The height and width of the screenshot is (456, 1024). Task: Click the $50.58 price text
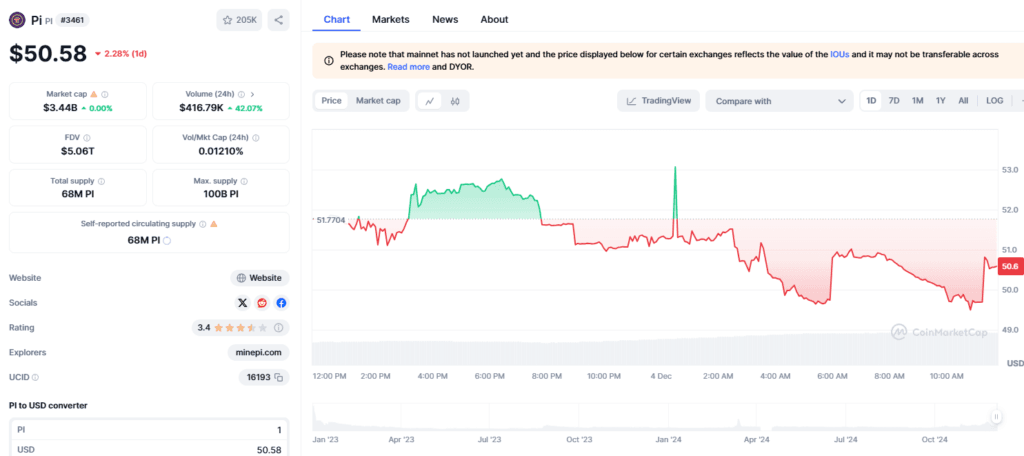pyautogui.click(x=48, y=53)
